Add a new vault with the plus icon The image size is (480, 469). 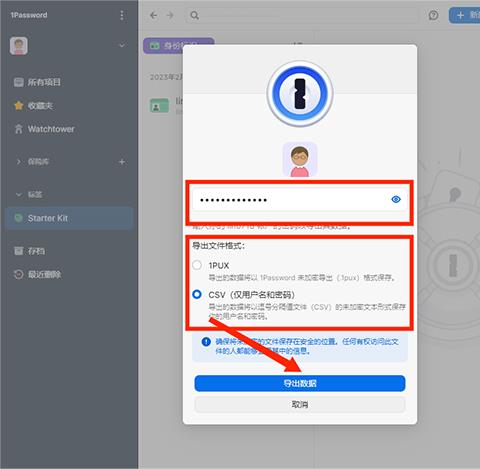point(122,162)
